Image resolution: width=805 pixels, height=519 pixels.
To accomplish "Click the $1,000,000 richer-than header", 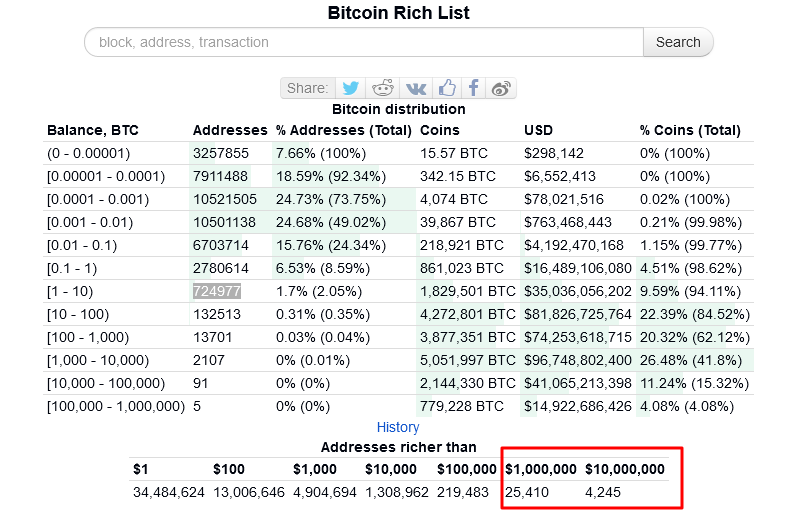I will coord(541,469).
